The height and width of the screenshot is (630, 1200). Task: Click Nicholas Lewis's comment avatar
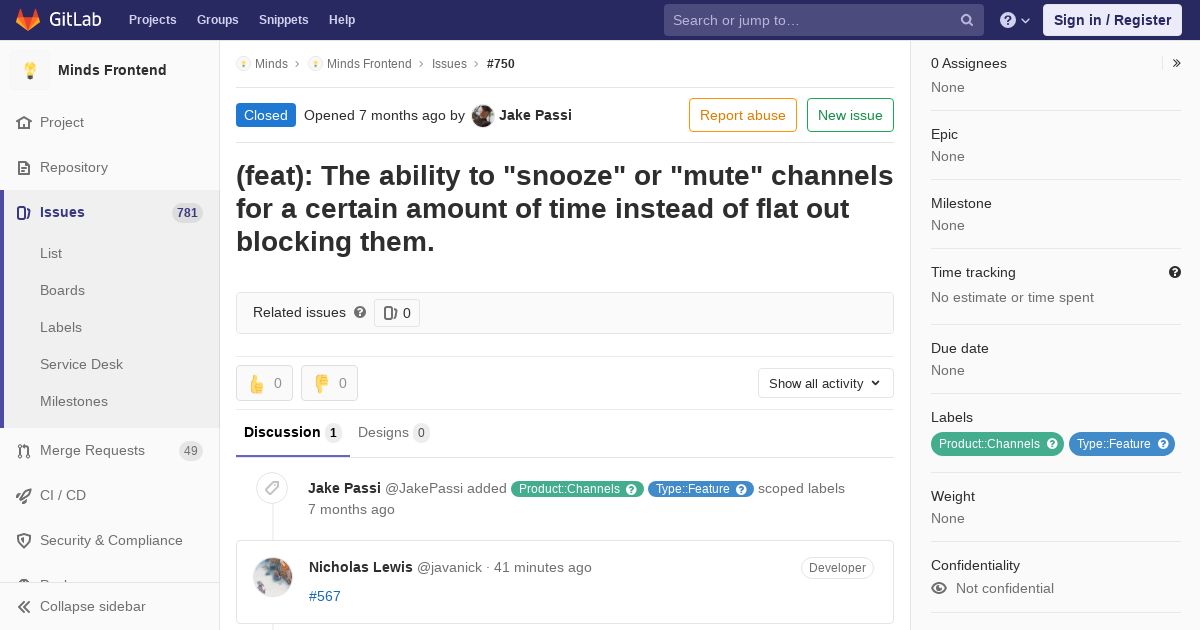[273, 578]
